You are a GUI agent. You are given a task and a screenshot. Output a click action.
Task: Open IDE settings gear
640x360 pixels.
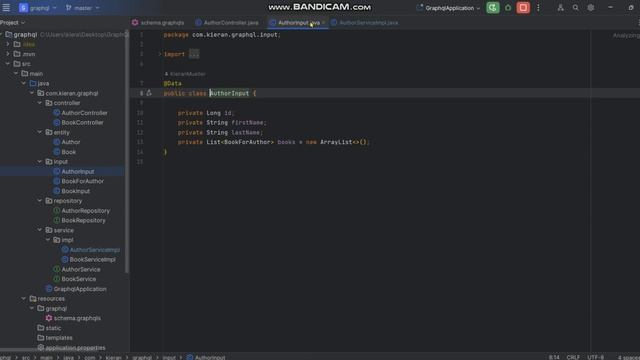[x=591, y=8]
